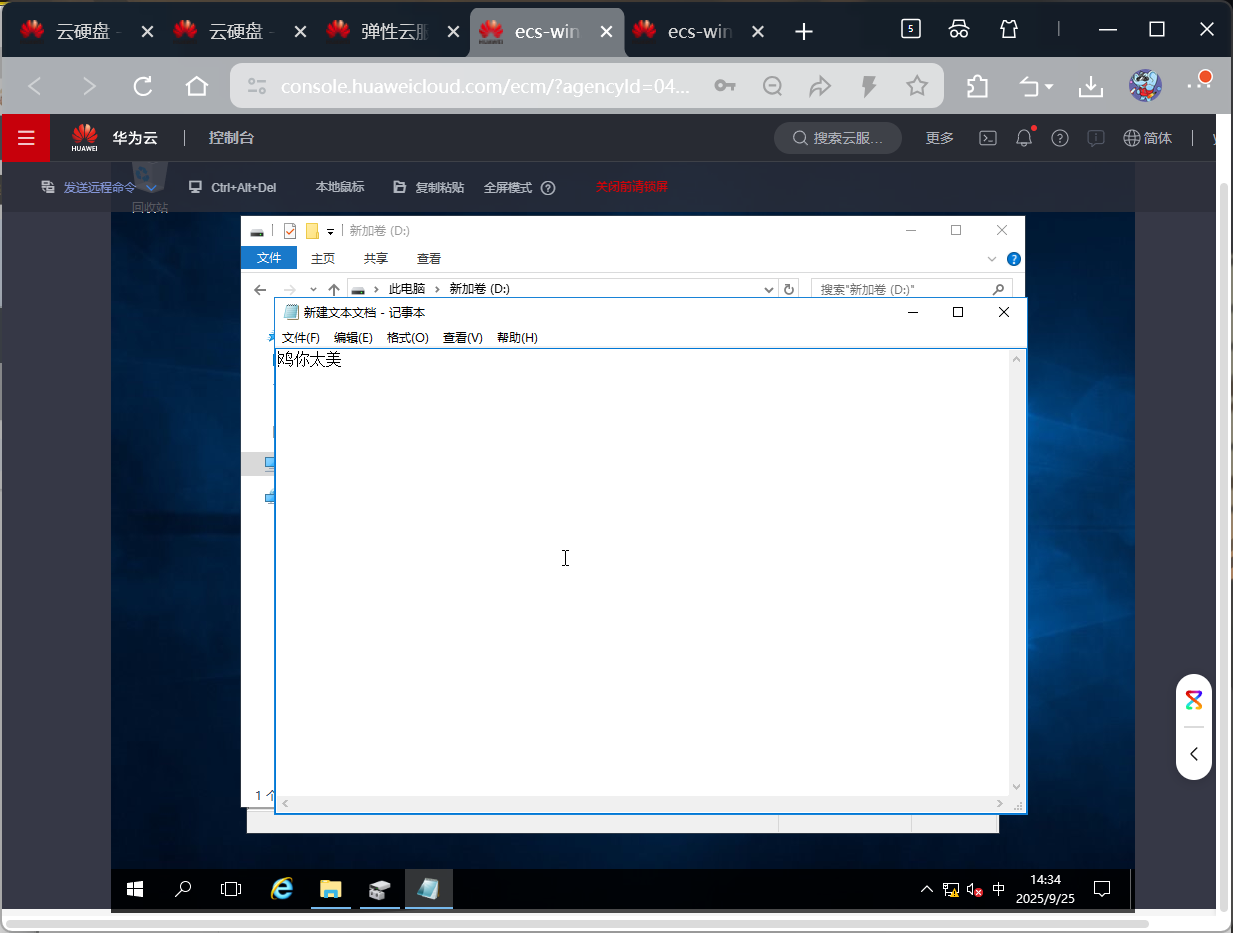Switch to 全屏模式 full screen

(x=508, y=187)
